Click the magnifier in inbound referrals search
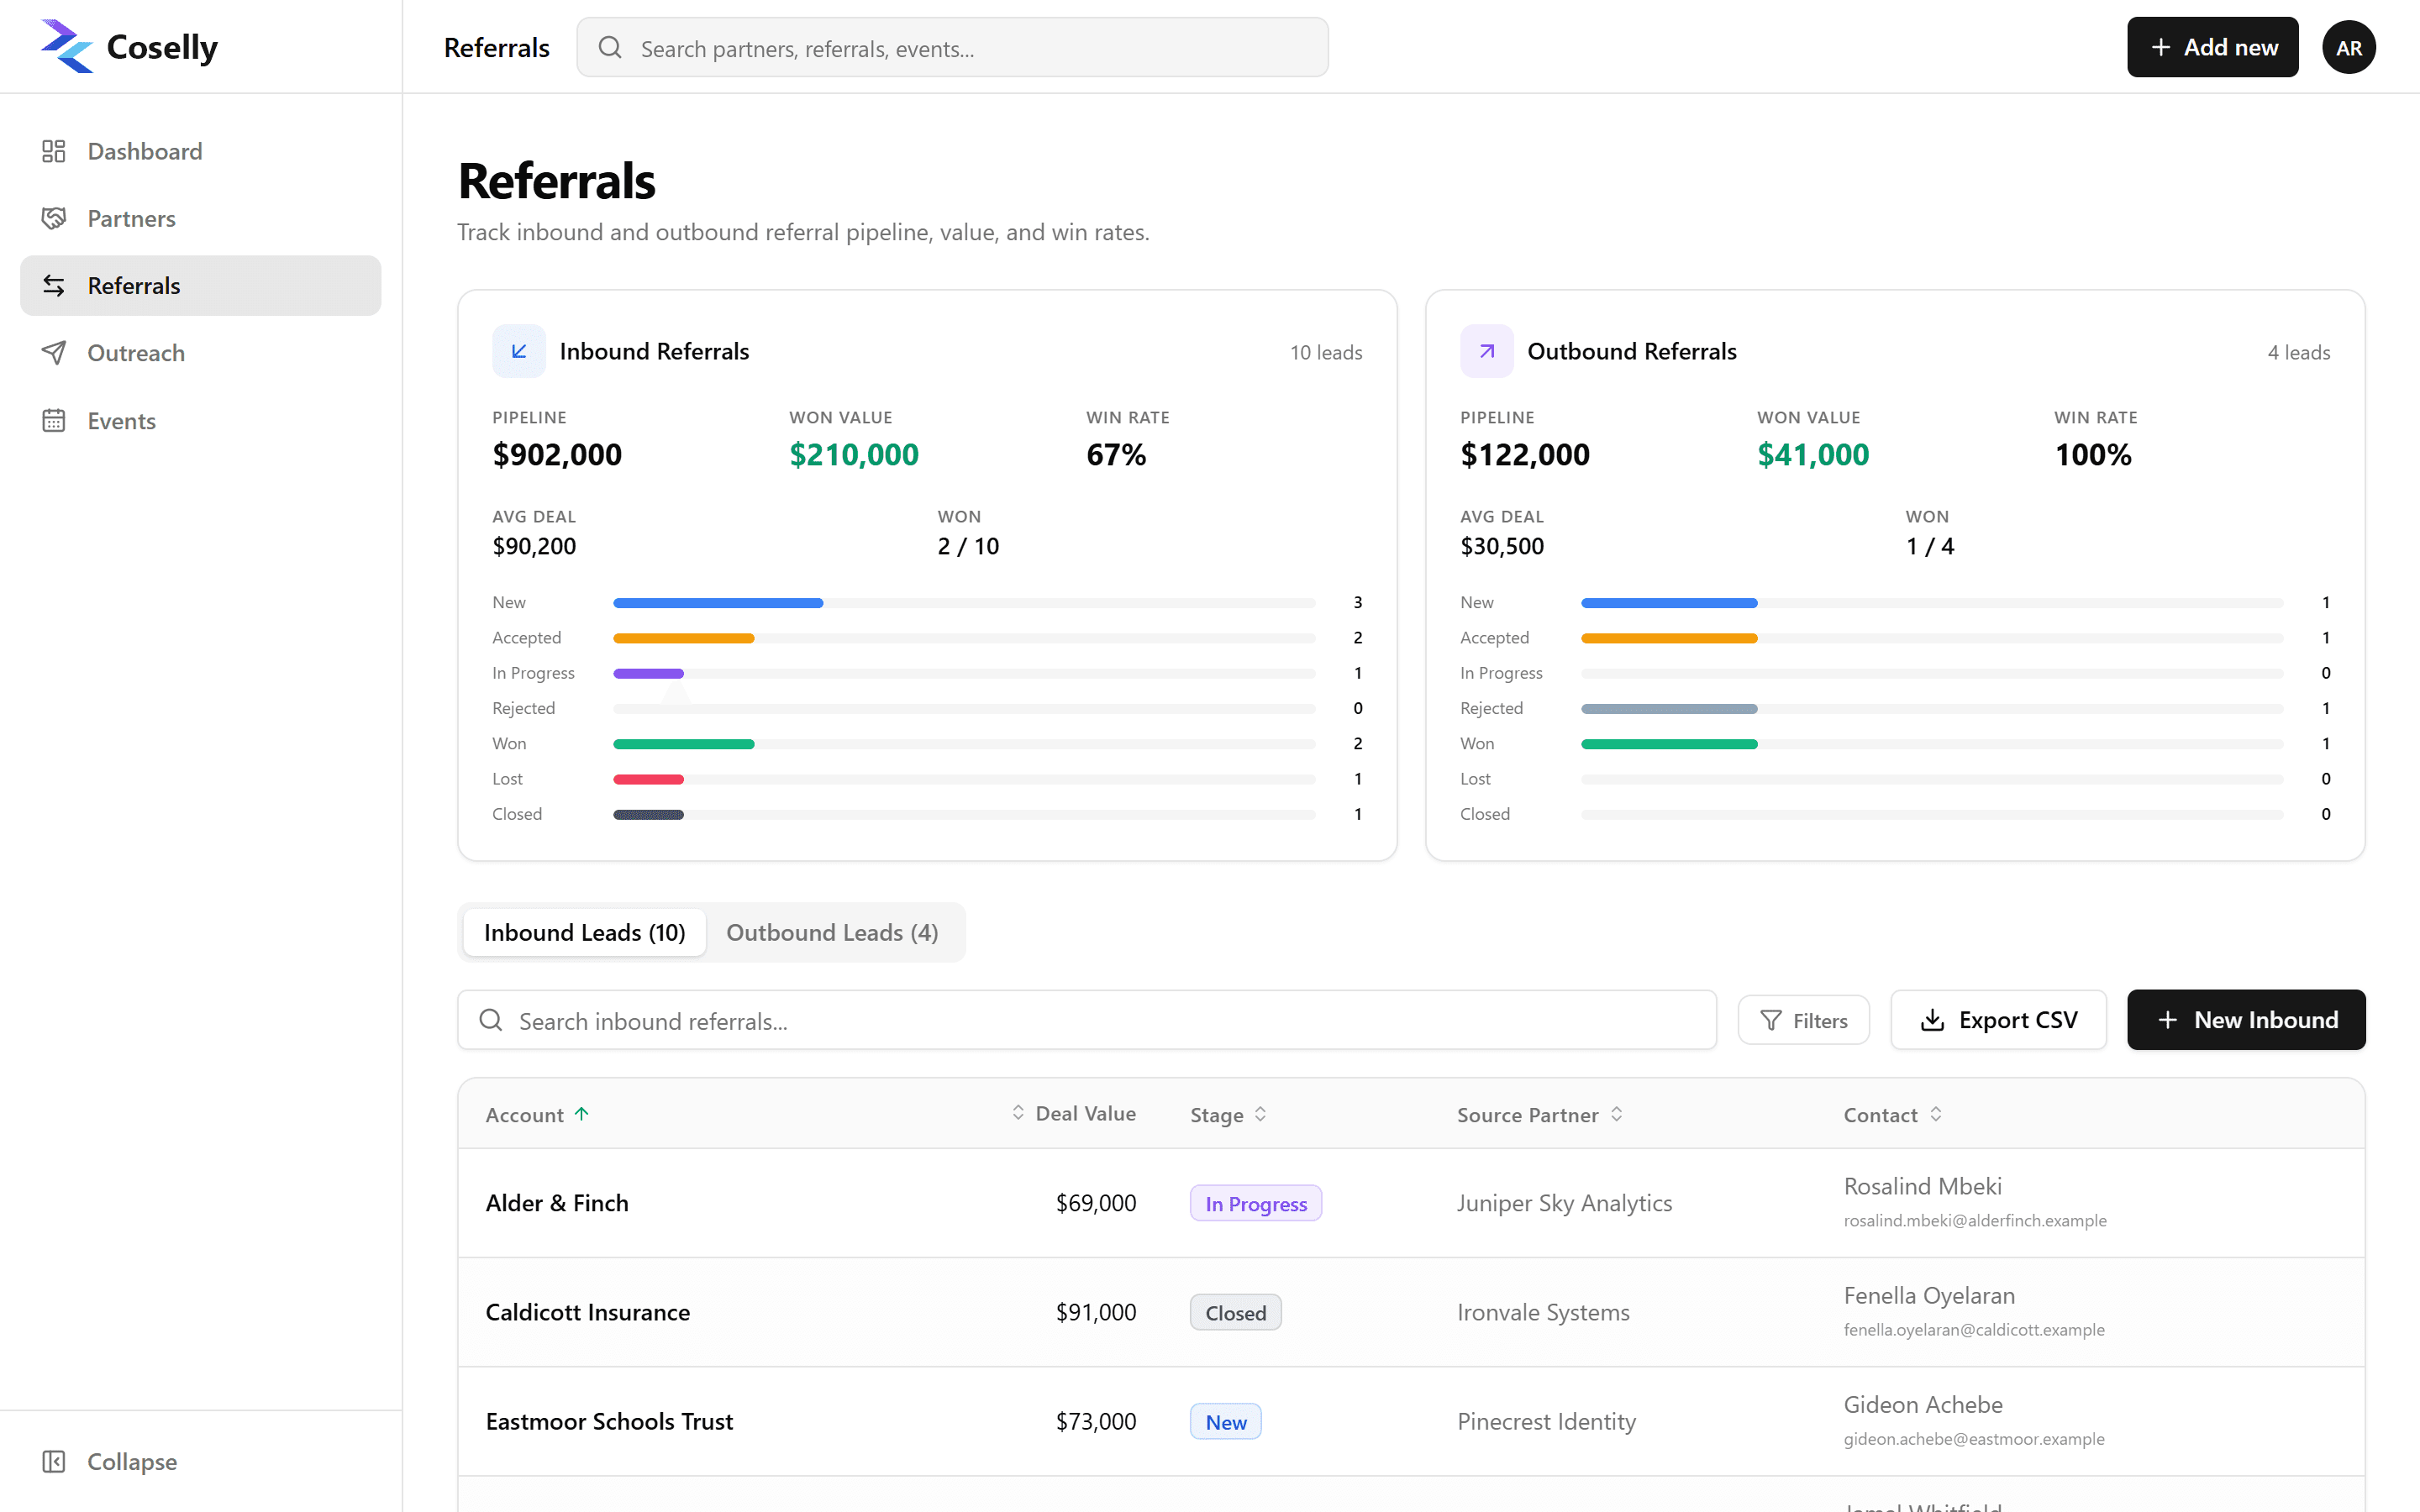 [x=491, y=1020]
